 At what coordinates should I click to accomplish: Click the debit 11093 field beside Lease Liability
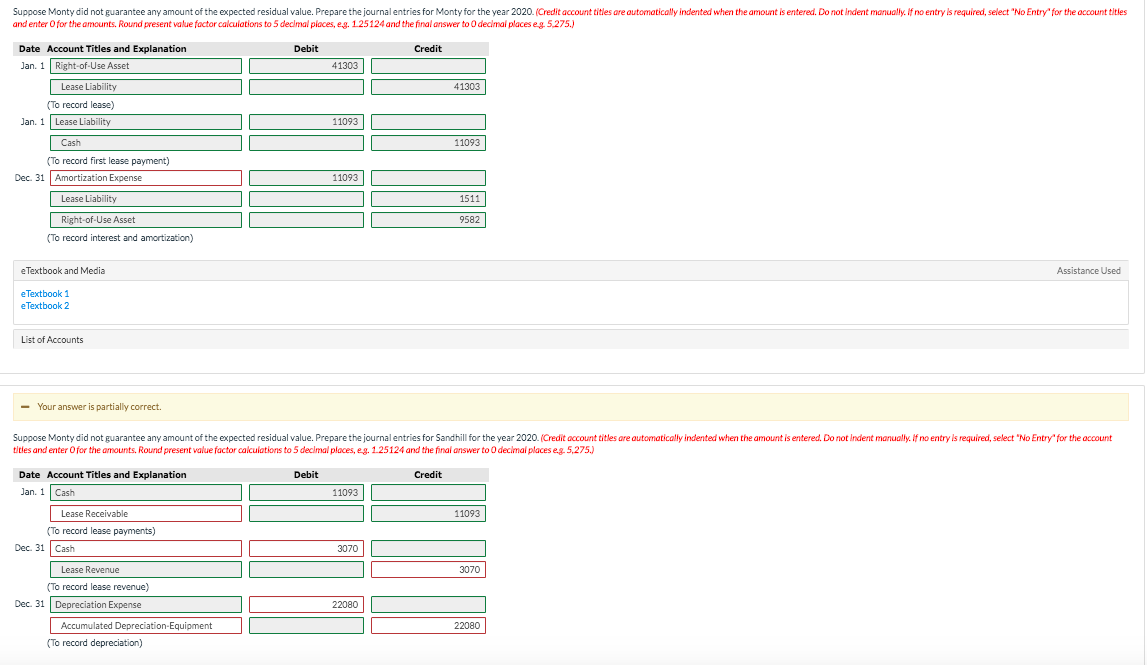click(x=306, y=122)
